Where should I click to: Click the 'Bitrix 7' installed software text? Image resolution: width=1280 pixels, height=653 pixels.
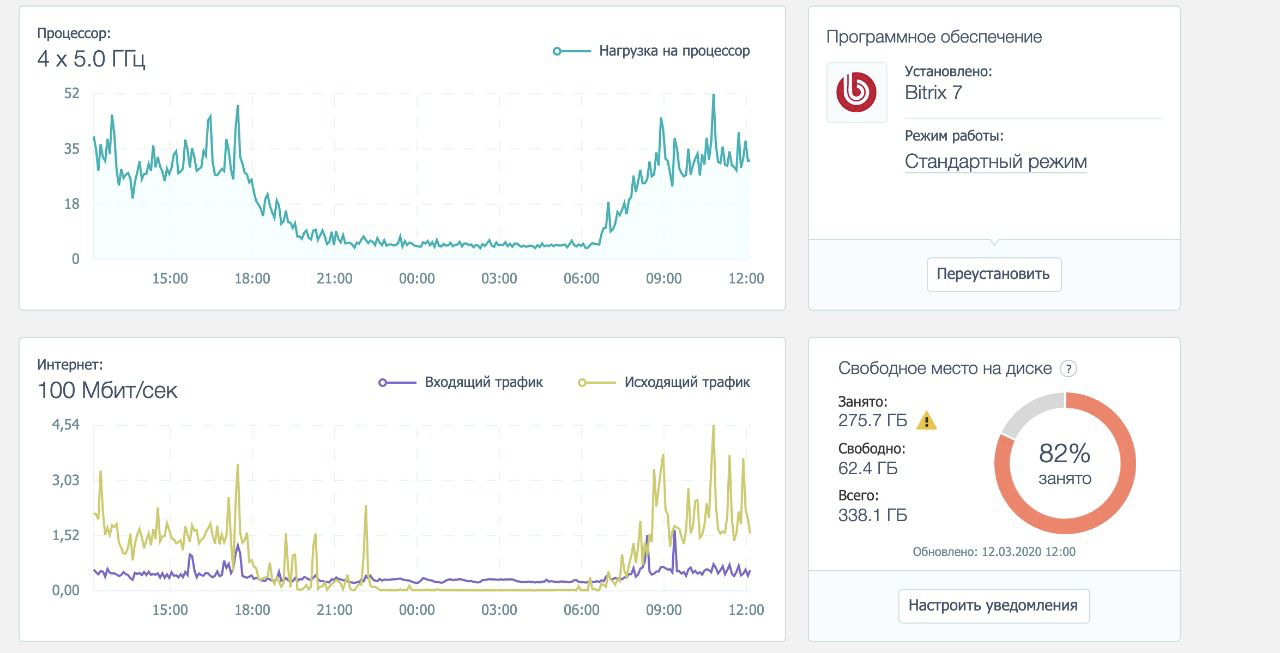coord(933,93)
